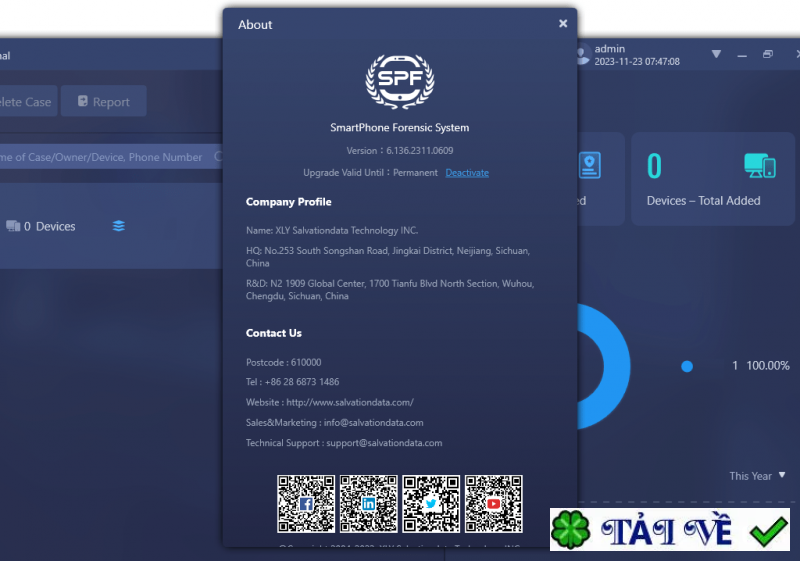Restore the main application window size

coord(768,54)
